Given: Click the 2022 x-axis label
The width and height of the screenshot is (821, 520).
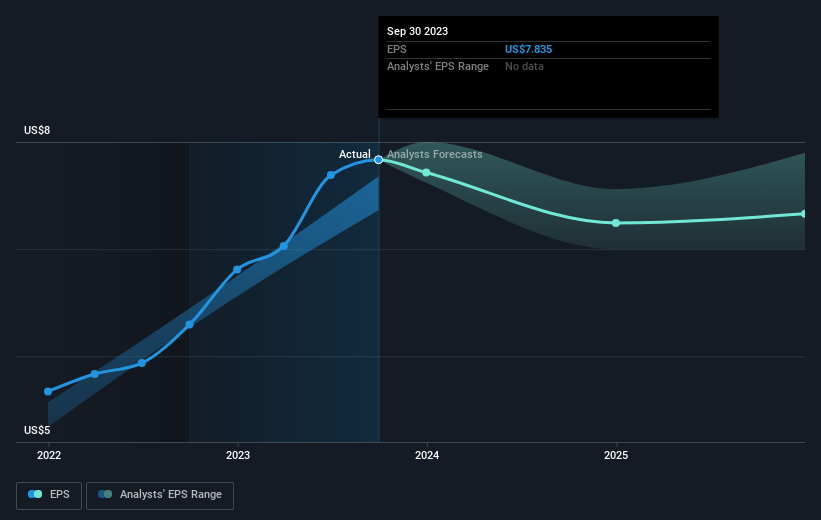Looking at the screenshot, I should coord(49,456).
